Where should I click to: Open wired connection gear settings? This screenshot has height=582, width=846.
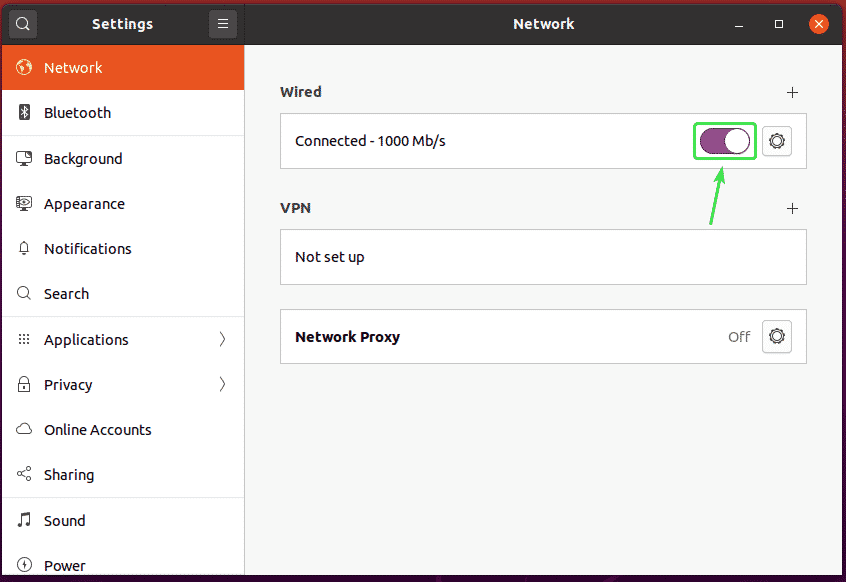click(x=777, y=142)
